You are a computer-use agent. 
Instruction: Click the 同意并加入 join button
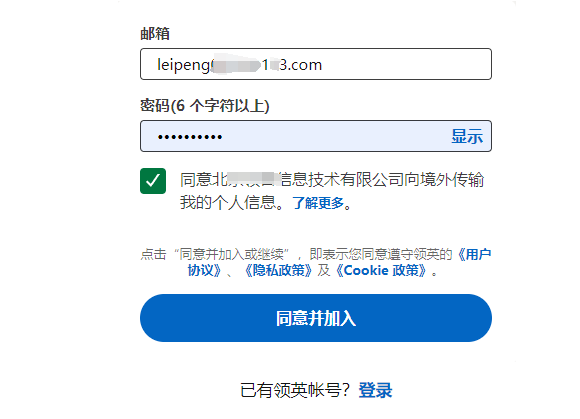click(x=316, y=318)
